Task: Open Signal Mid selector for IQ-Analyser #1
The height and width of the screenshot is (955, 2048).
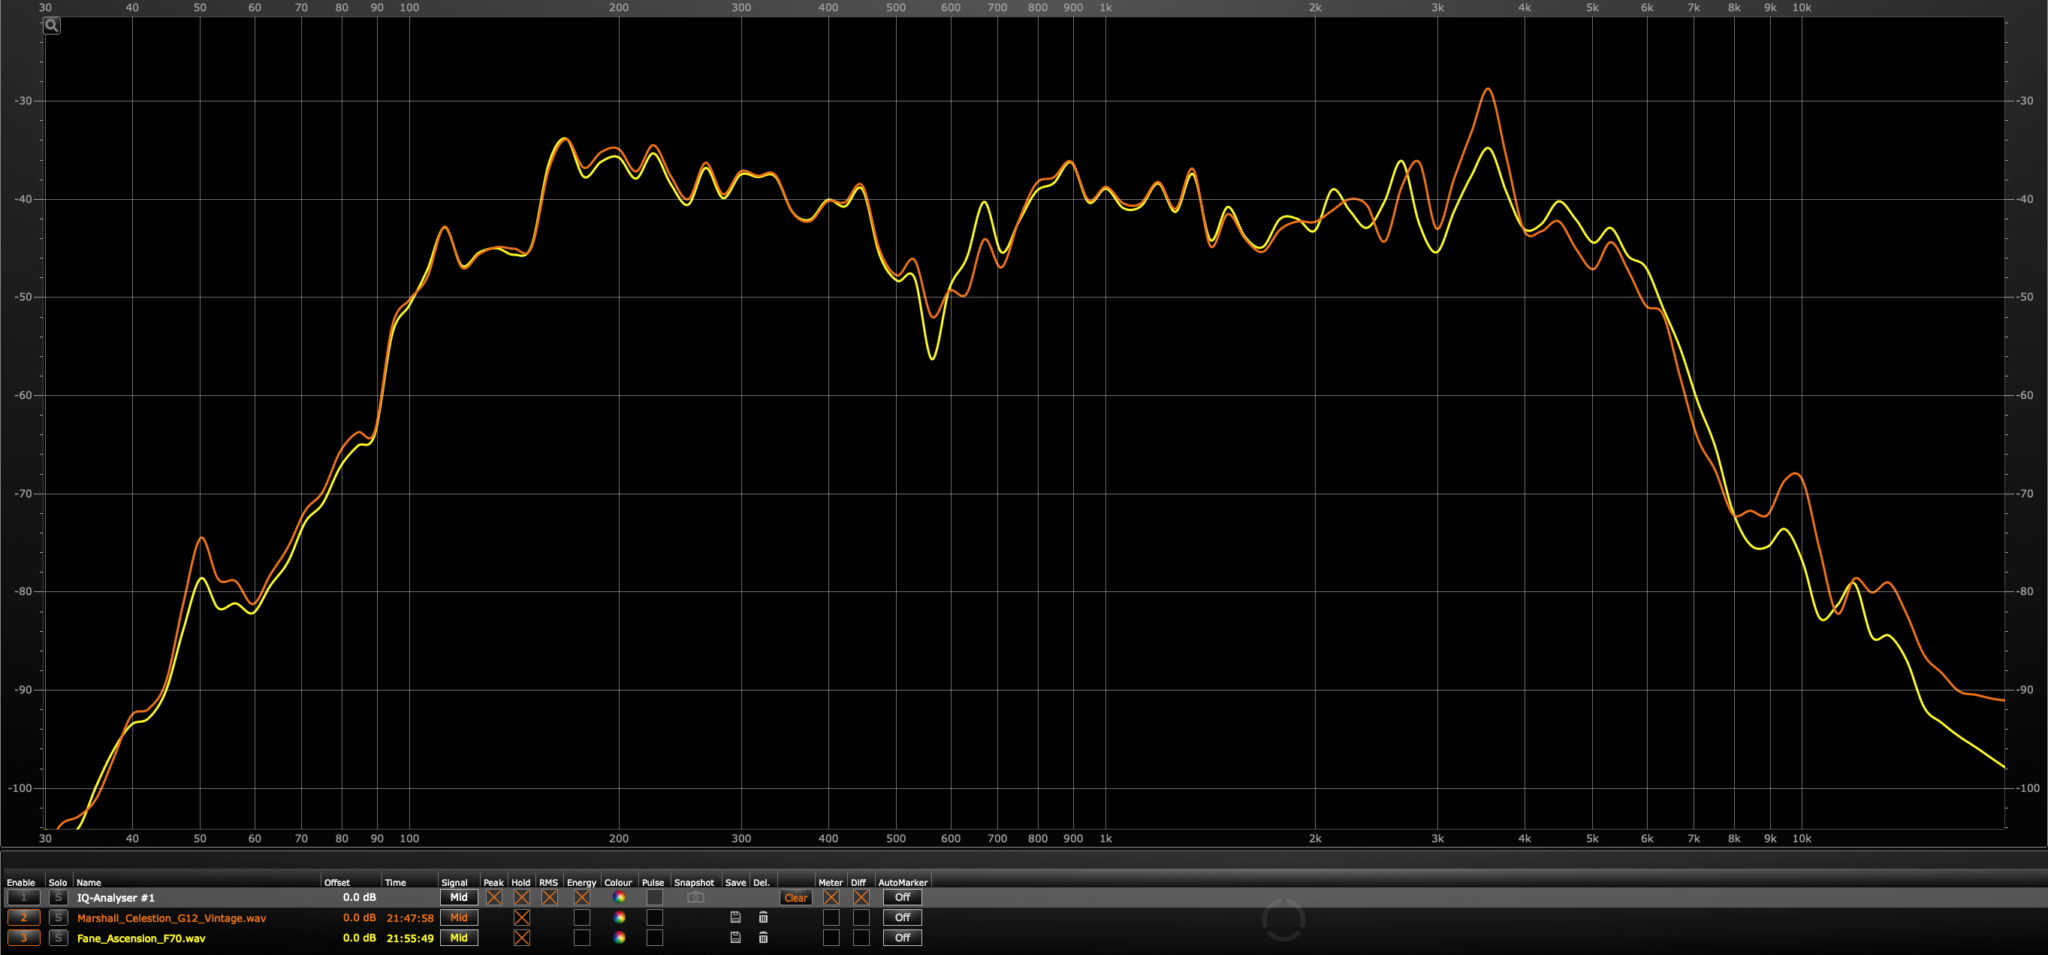Action: (x=459, y=897)
